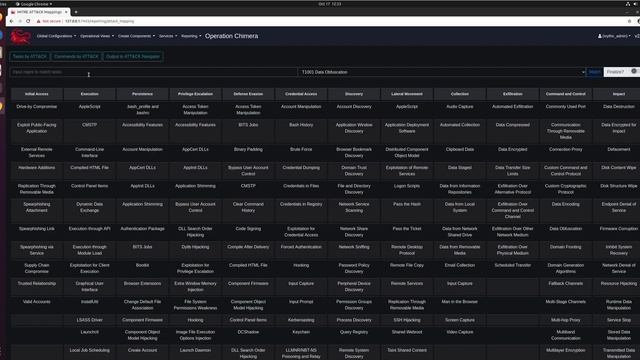The image size is (640, 360).
Task: Switch to Tasks by ATT&CK tab
Action: [x=29, y=56]
